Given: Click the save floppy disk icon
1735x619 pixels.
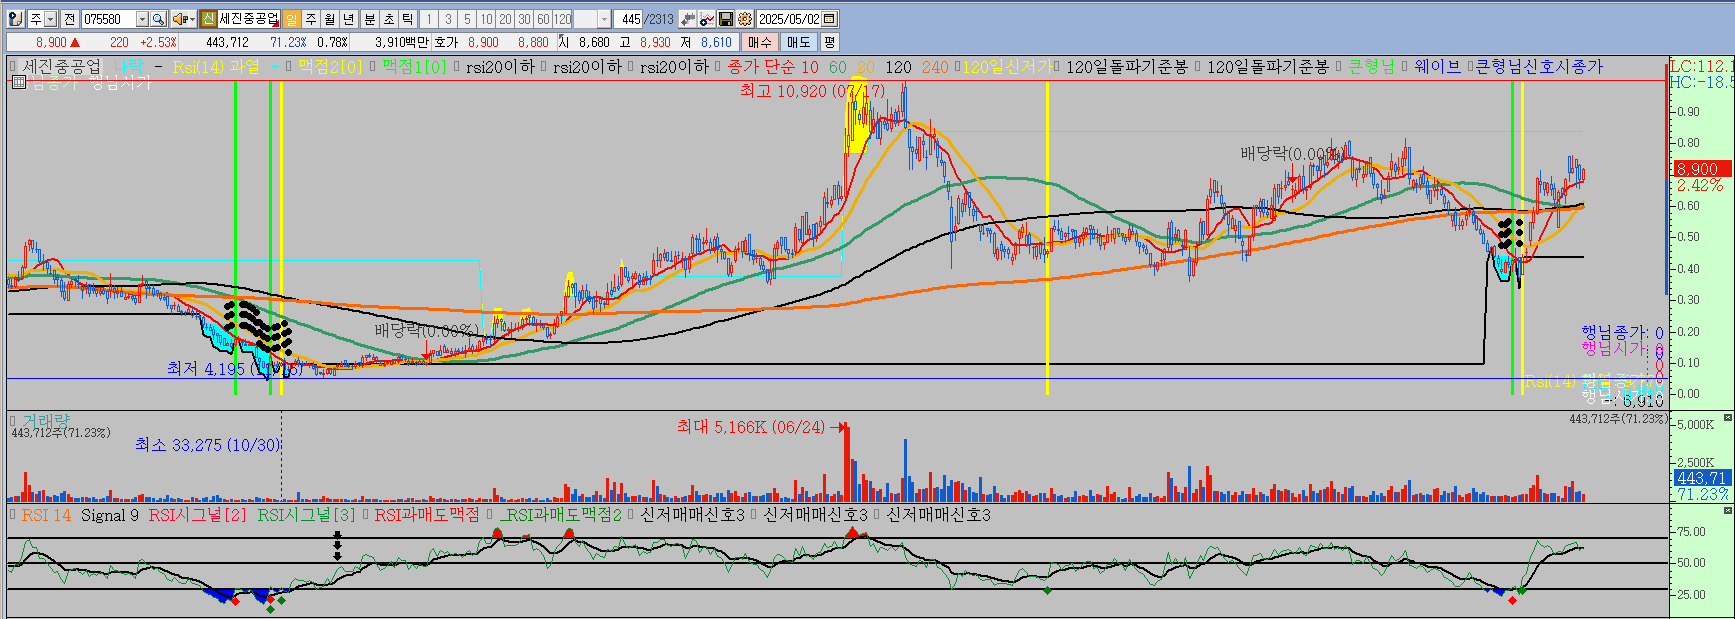Looking at the screenshot, I should [726, 19].
